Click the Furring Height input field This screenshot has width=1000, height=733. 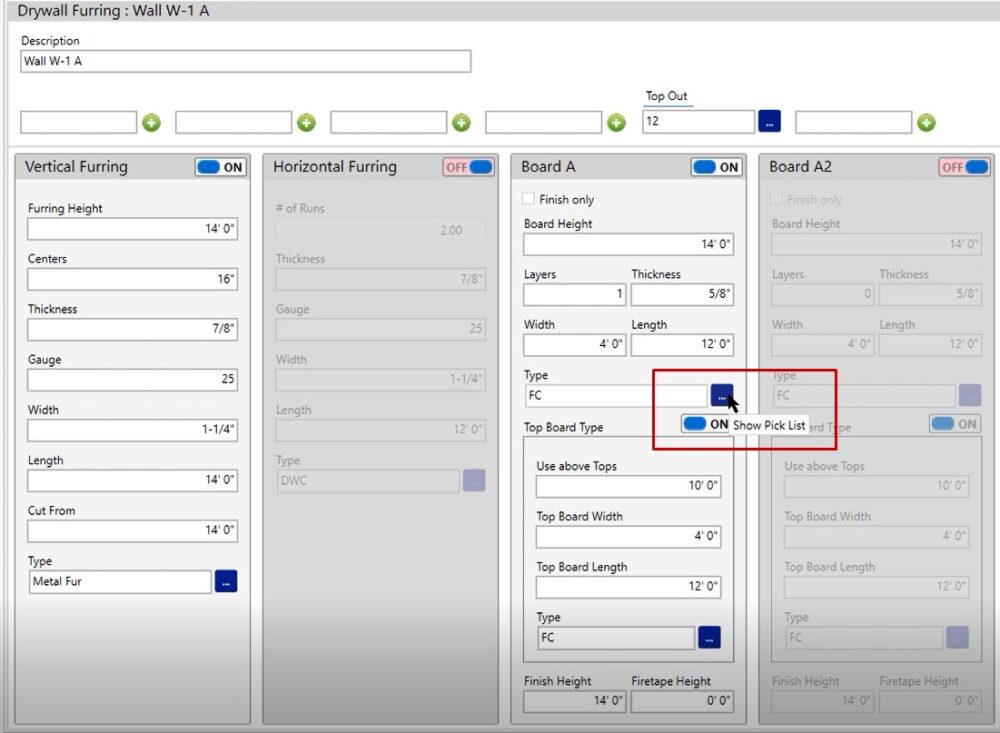coord(132,228)
